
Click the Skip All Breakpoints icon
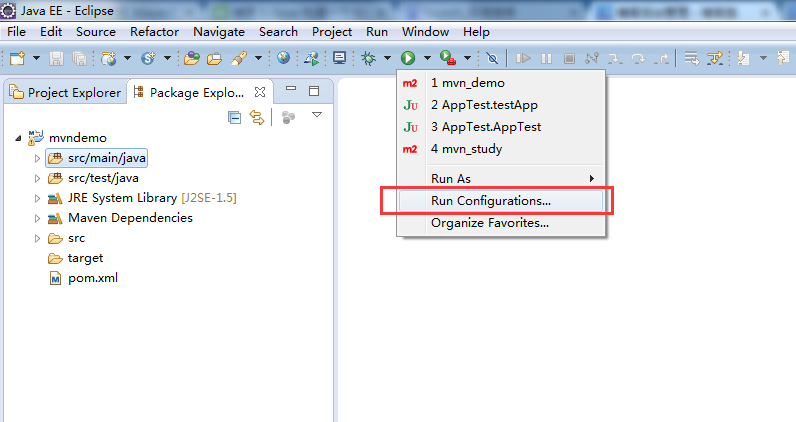(x=491, y=58)
